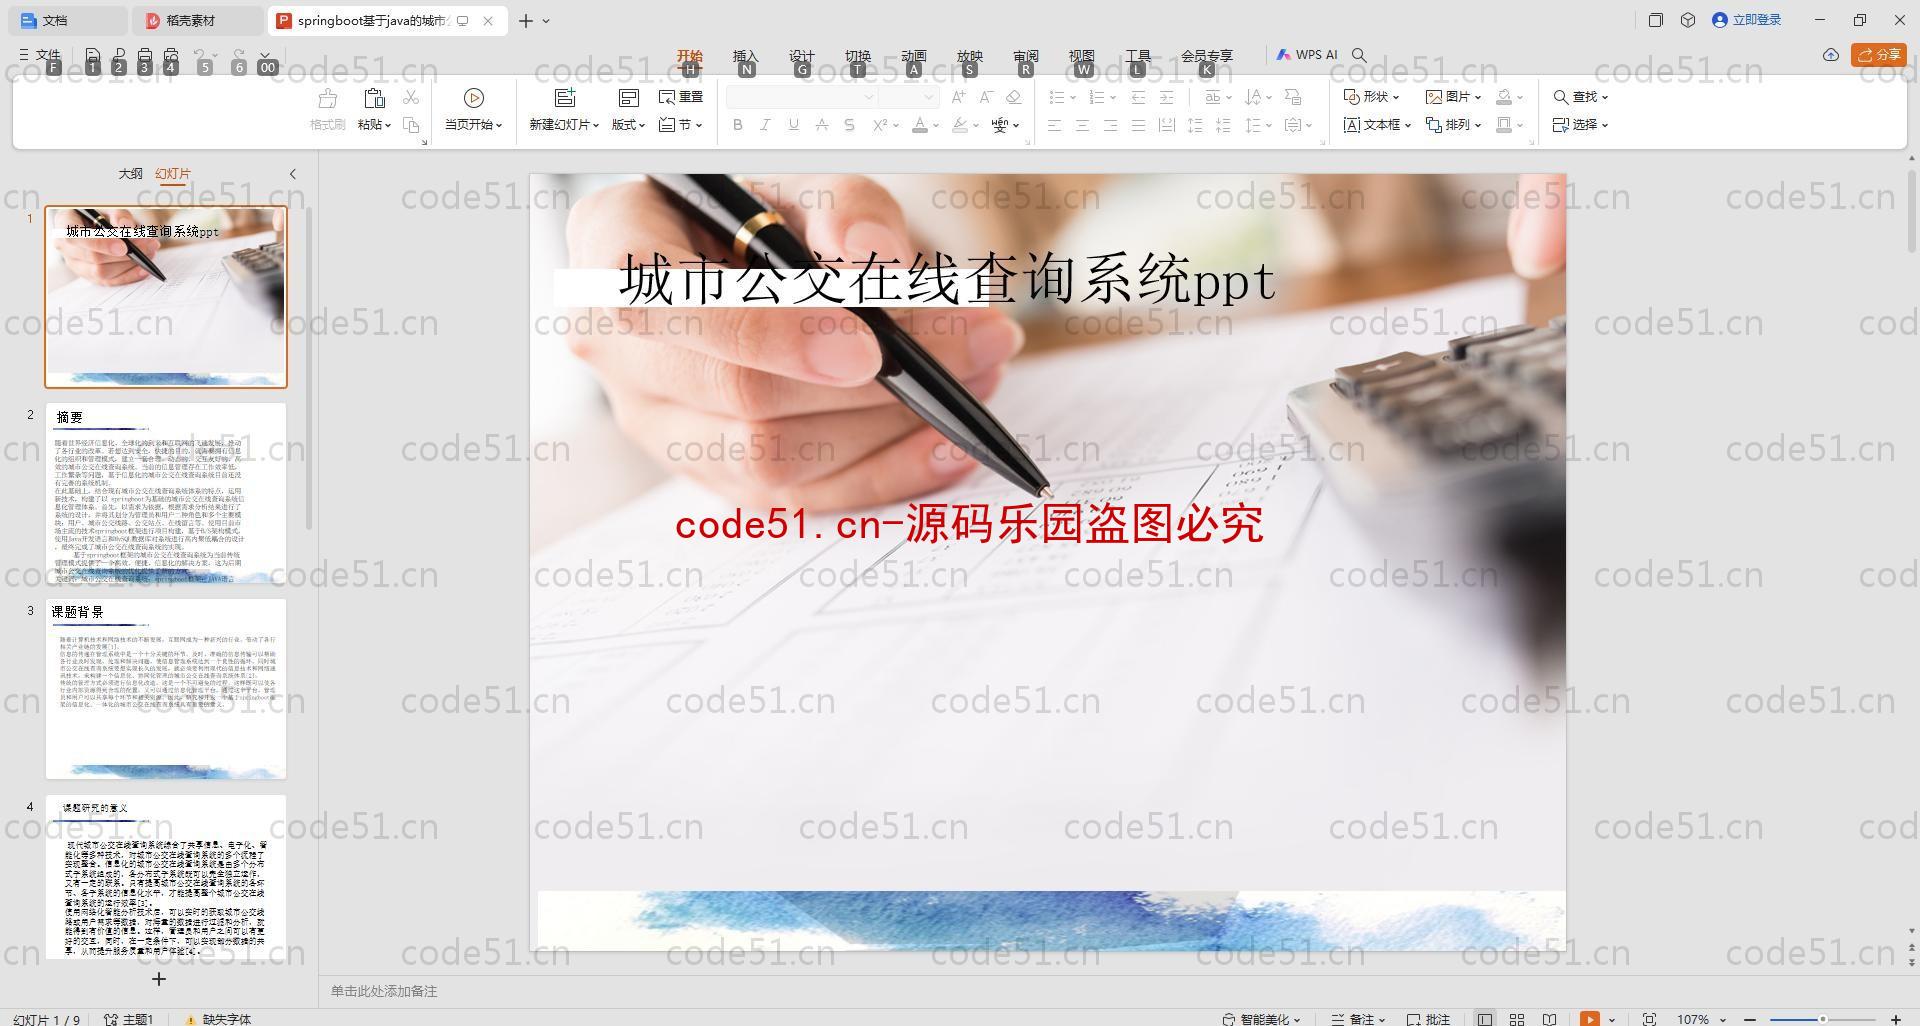Image resolution: width=1920 pixels, height=1026 pixels.
Task: Click the Cut scissors icon
Action: [411, 97]
